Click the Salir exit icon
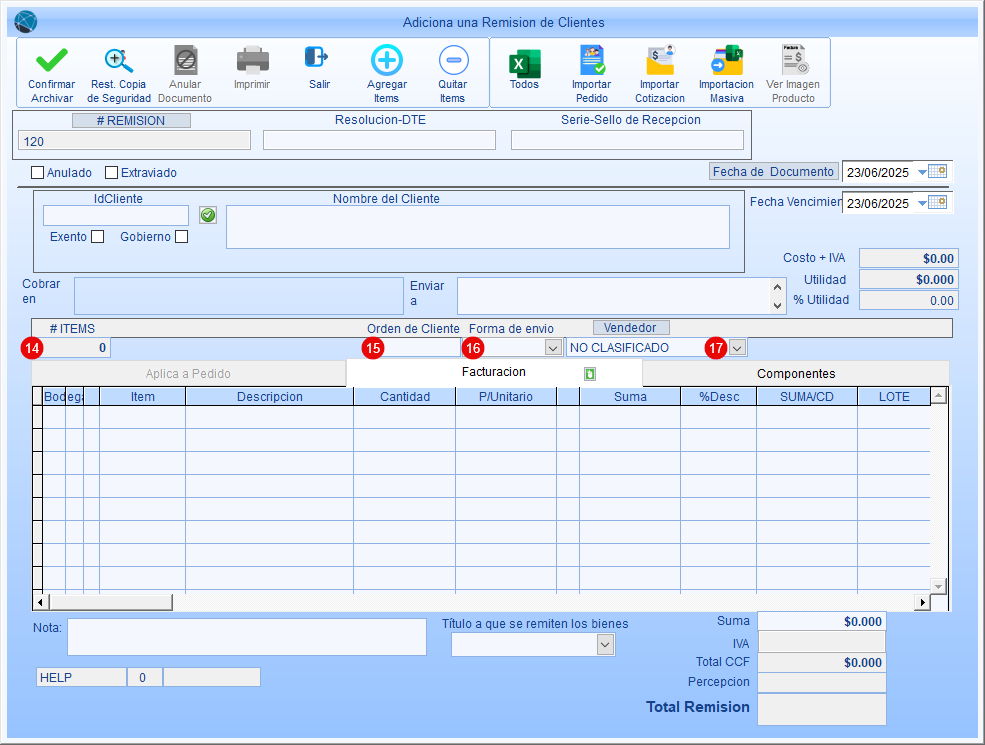The width and height of the screenshot is (985, 745). (318, 59)
